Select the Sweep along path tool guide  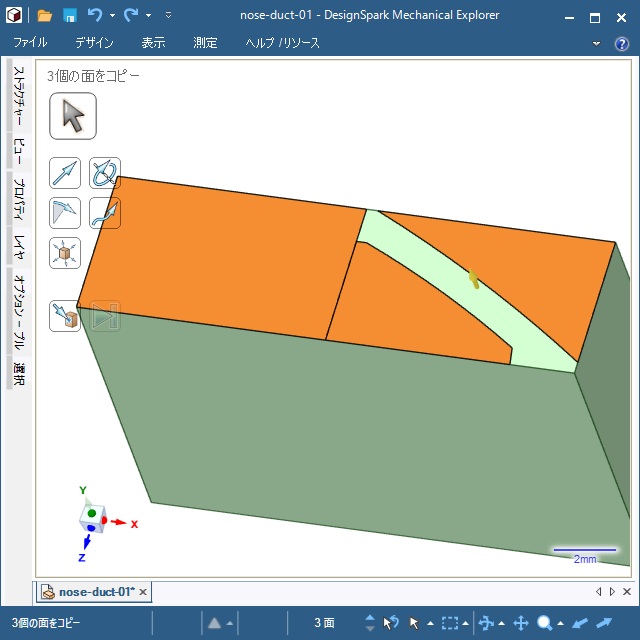pos(105,212)
